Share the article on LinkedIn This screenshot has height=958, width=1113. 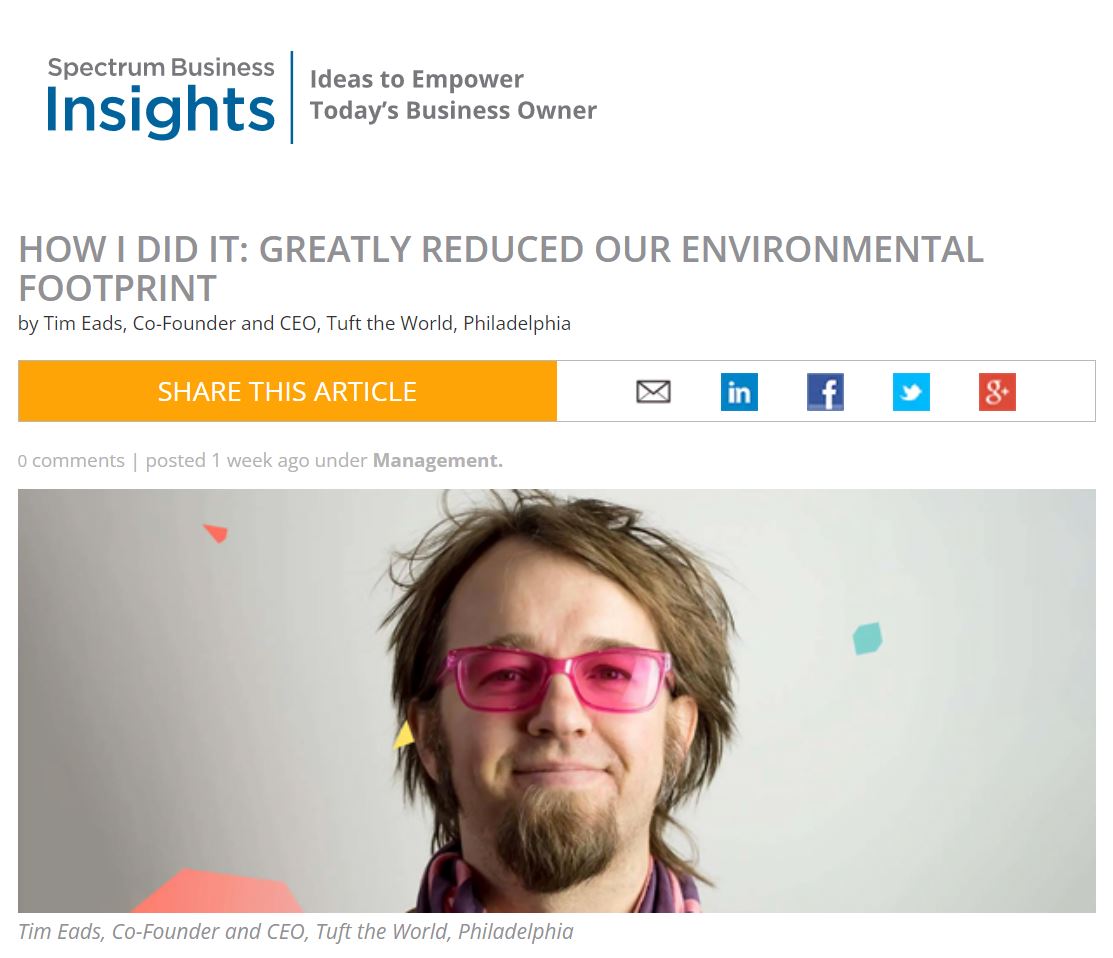point(739,392)
